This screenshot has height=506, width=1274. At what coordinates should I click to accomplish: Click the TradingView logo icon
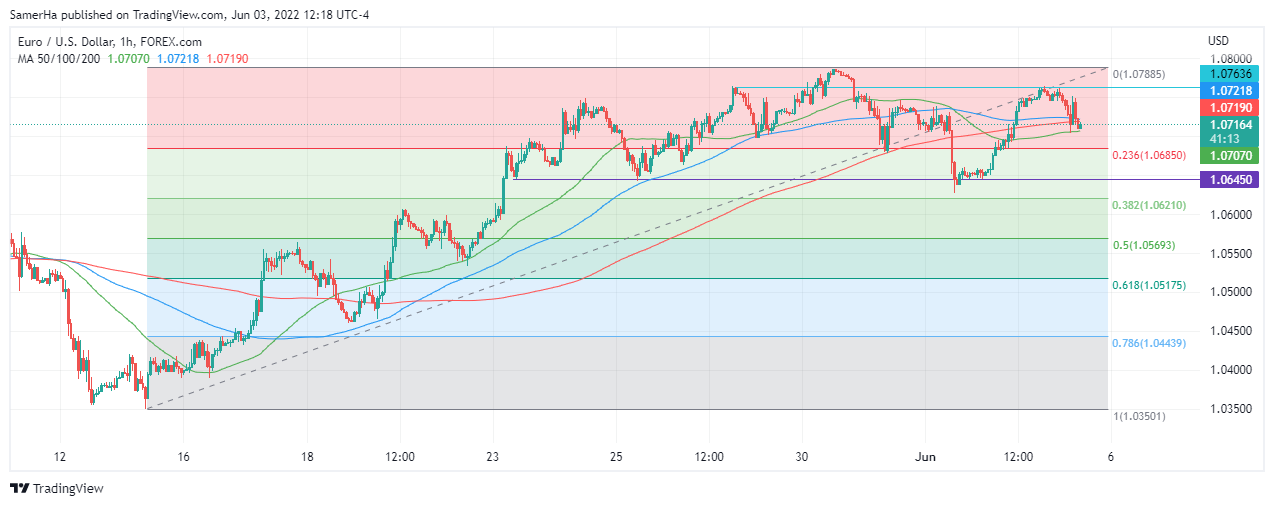19,489
